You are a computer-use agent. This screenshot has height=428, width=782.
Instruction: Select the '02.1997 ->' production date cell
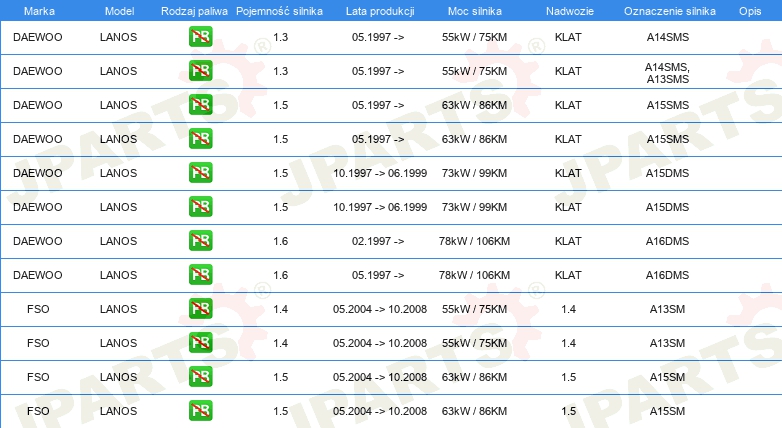point(378,241)
